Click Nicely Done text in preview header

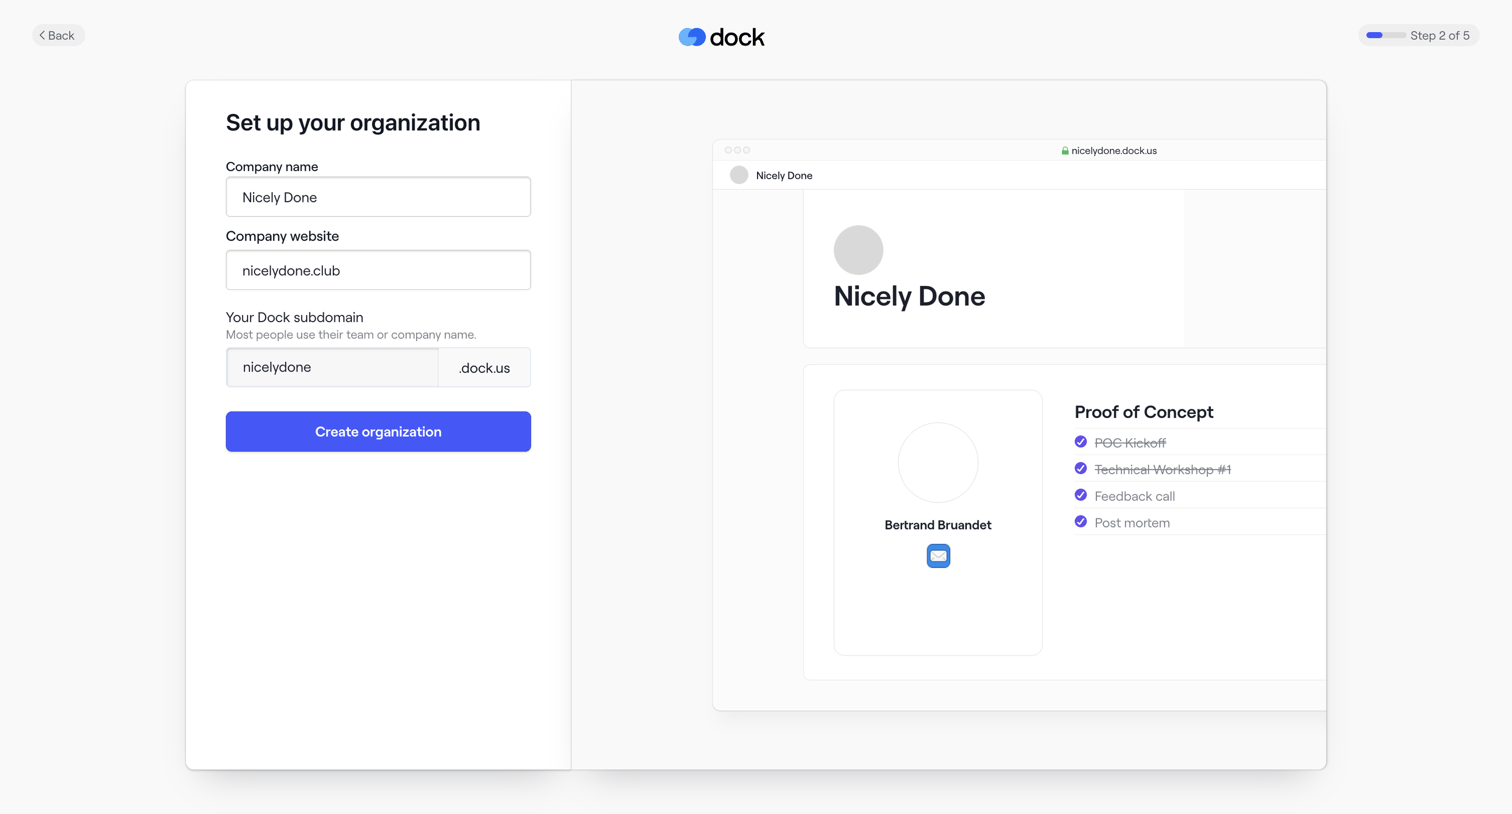click(784, 175)
